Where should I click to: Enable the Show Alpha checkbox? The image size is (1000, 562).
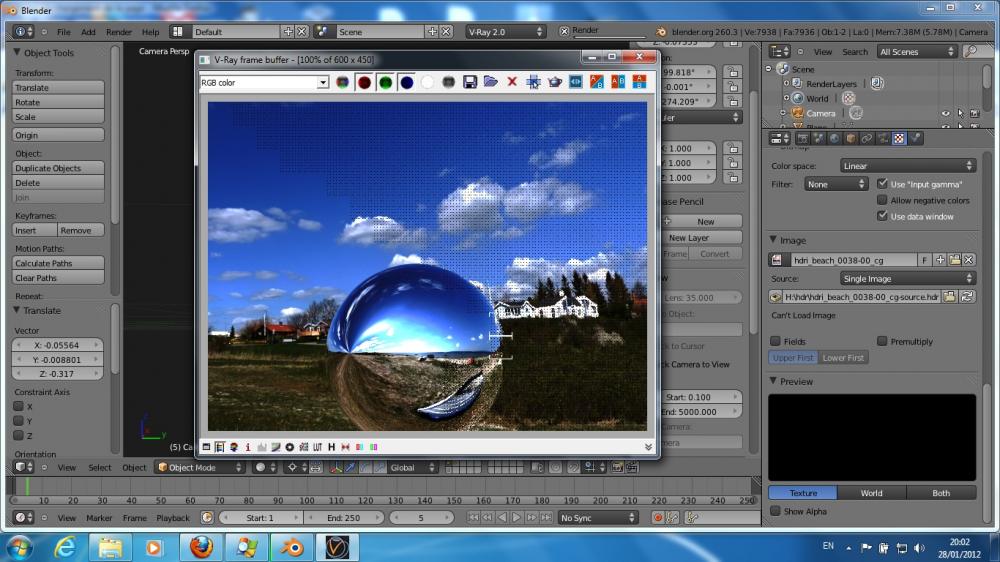click(776, 511)
